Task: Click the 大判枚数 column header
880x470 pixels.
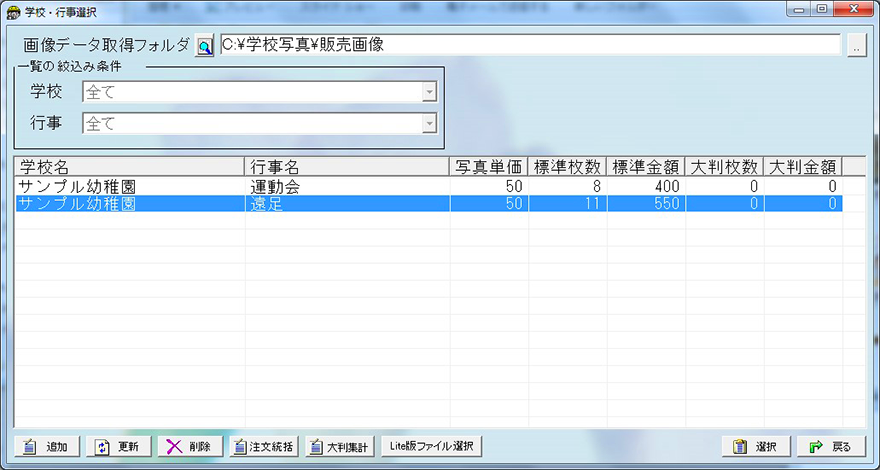Action: pyautogui.click(x=725, y=166)
